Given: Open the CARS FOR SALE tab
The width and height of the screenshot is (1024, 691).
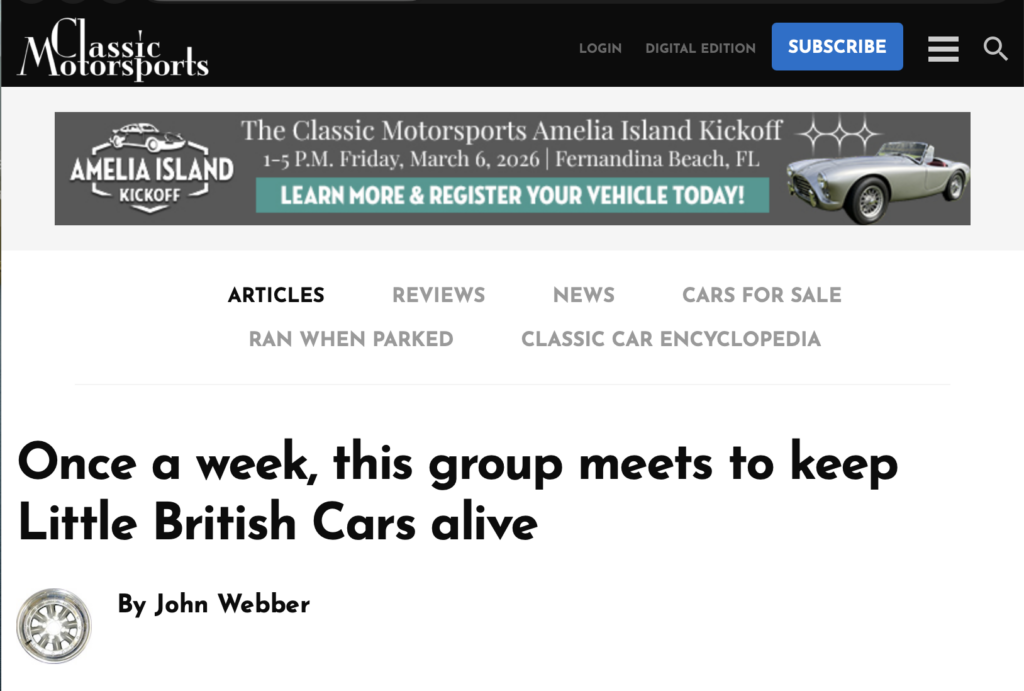Looking at the screenshot, I should click(x=761, y=295).
